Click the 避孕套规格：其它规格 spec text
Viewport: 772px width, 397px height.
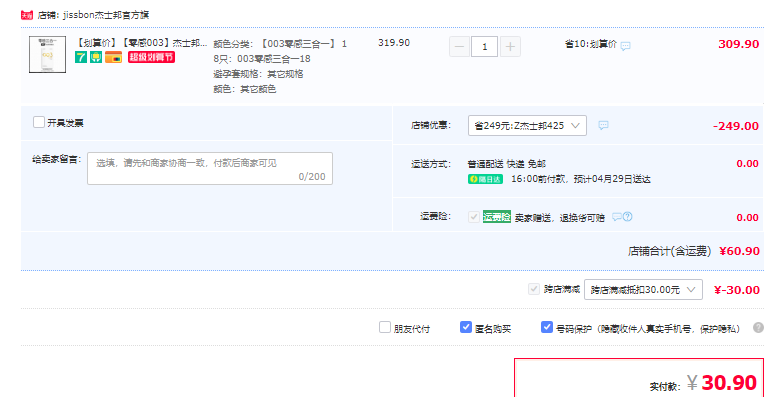(x=258, y=74)
